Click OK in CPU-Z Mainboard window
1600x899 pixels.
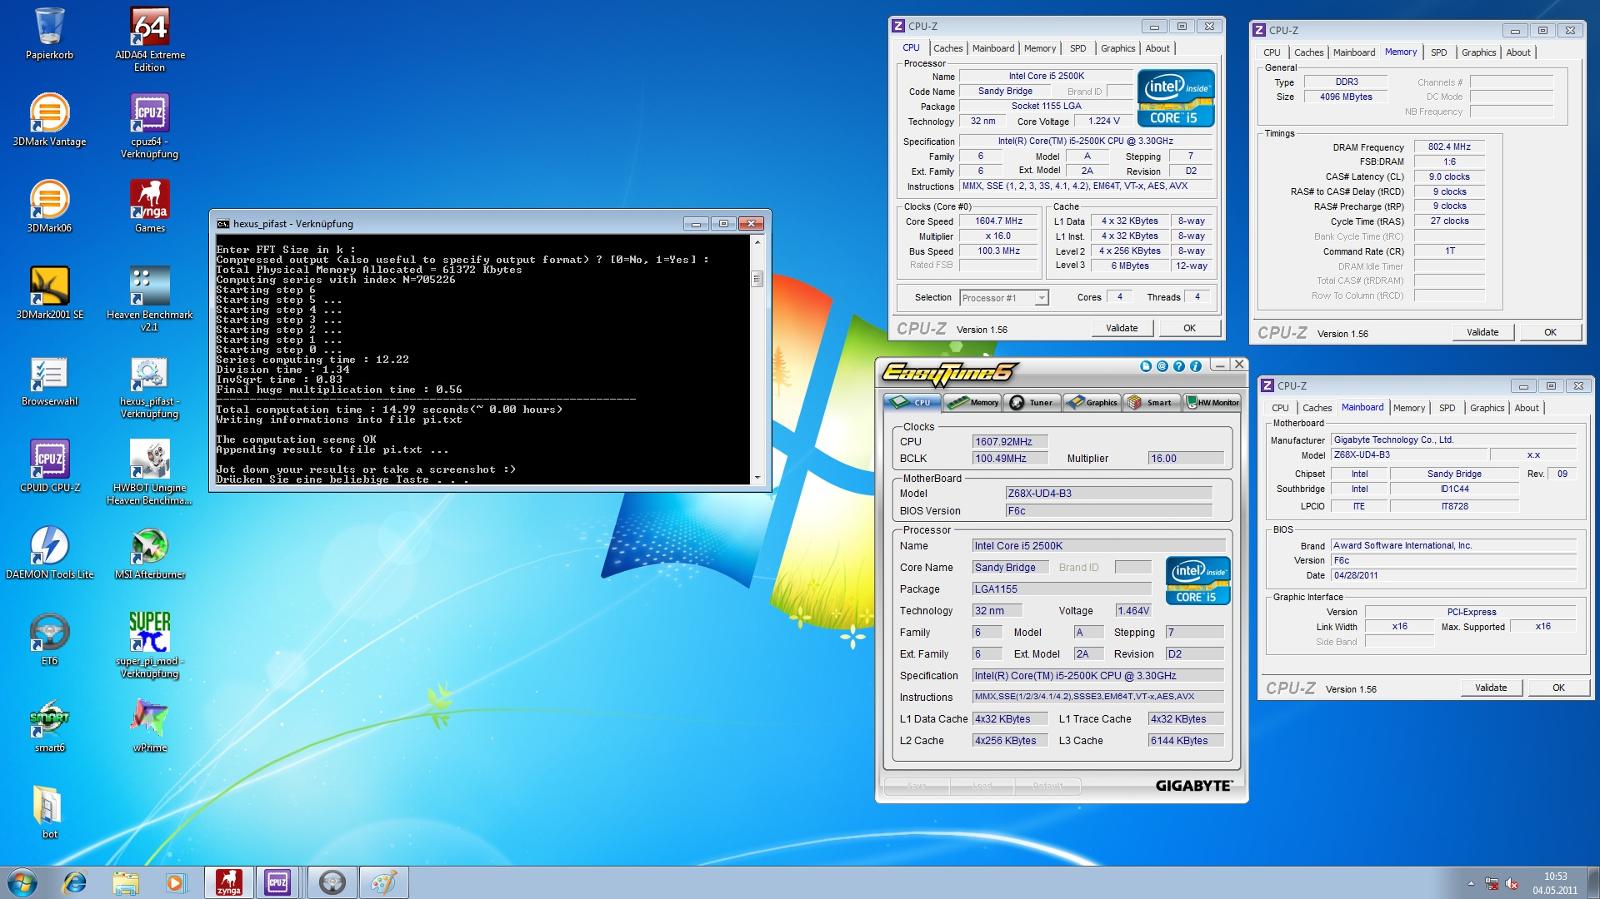(1558, 687)
